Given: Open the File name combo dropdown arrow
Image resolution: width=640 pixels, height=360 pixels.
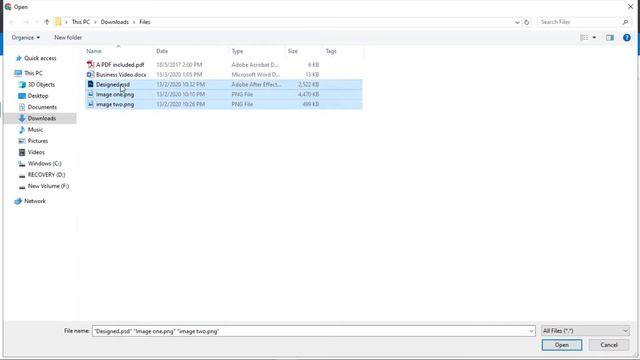Looking at the screenshot, I should click(x=531, y=331).
